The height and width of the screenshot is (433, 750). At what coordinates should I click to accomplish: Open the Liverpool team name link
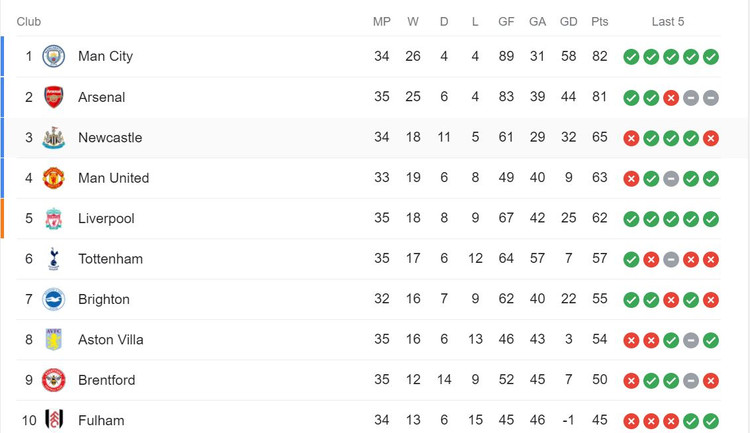pos(106,219)
